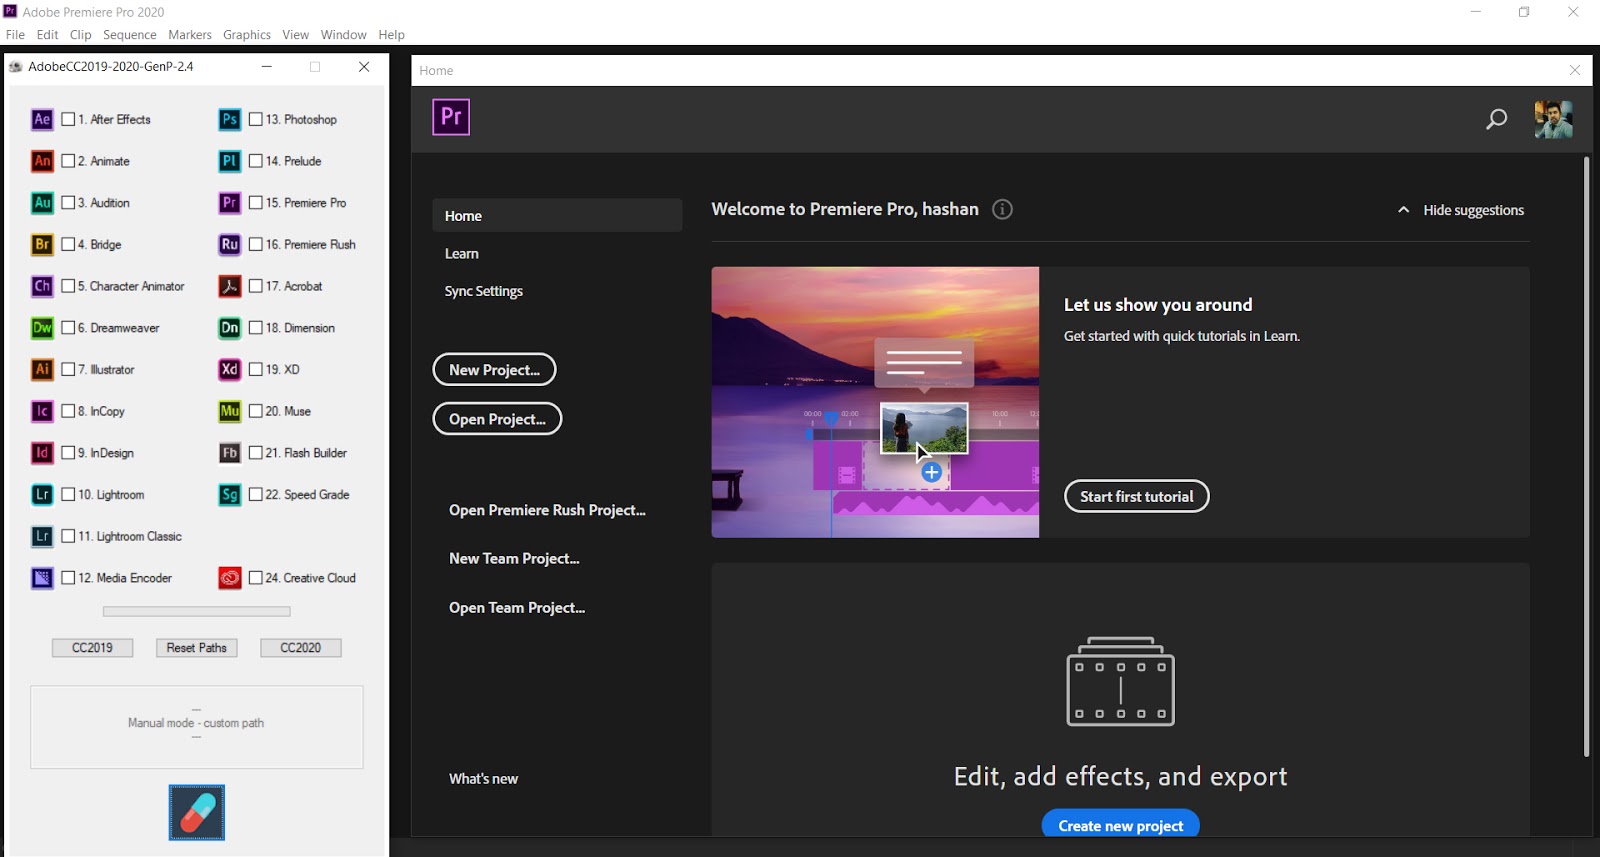Click the Create new project button

point(1121,825)
